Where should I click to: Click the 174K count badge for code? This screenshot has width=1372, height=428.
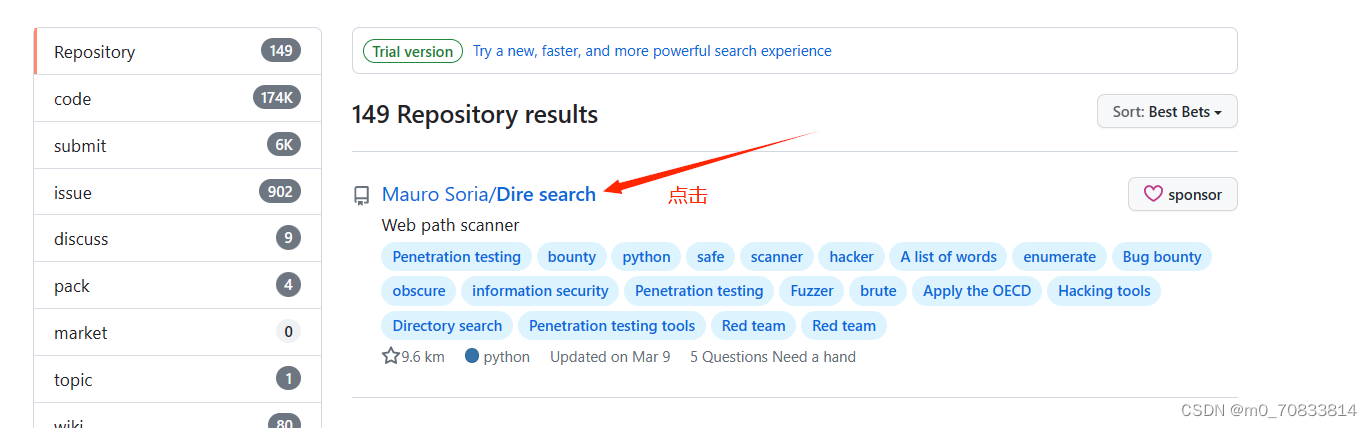(x=277, y=98)
